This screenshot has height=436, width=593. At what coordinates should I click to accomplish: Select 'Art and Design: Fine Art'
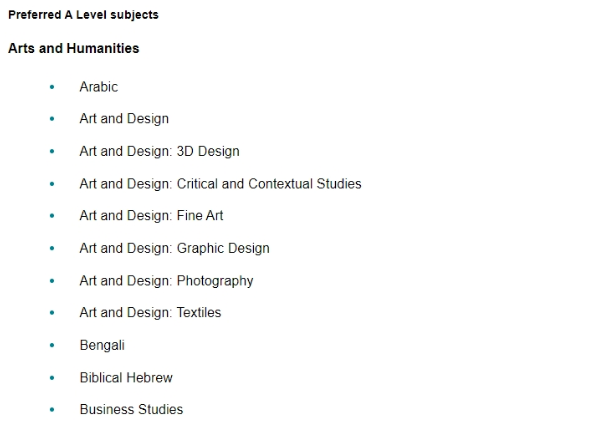point(151,216)
